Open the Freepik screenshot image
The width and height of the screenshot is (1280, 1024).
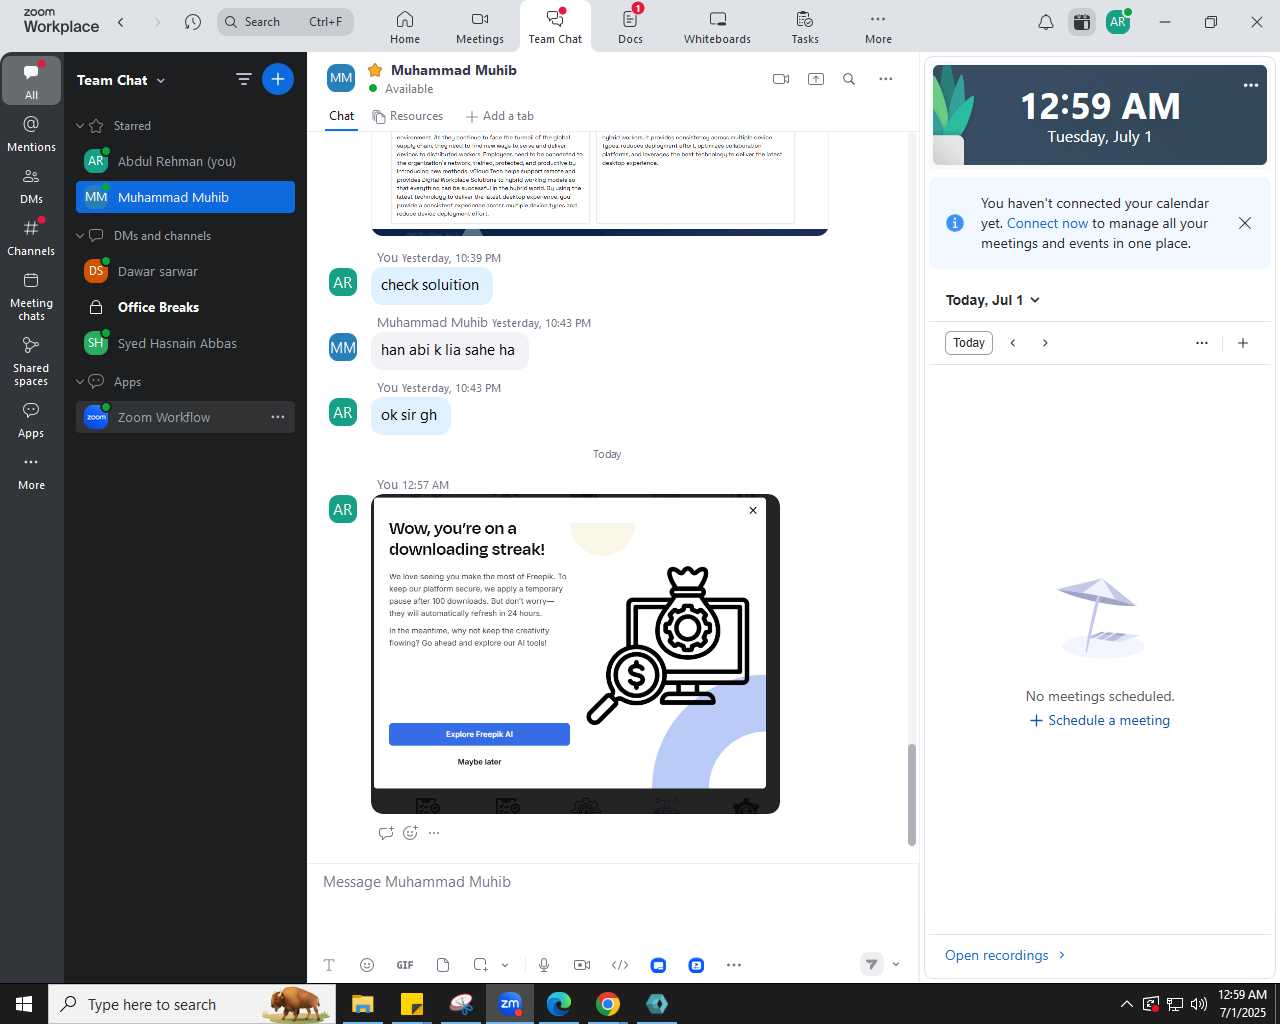[x=575, y=654]
